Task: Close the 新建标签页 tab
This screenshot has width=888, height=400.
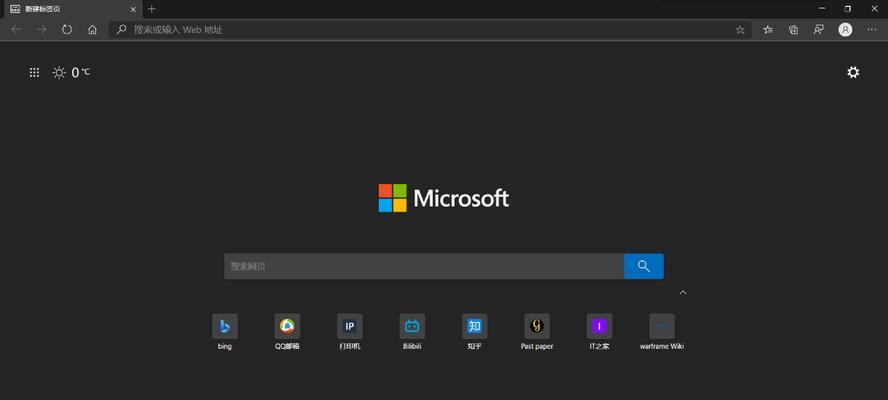Action: pyautogui.click(x=133, y=10)
